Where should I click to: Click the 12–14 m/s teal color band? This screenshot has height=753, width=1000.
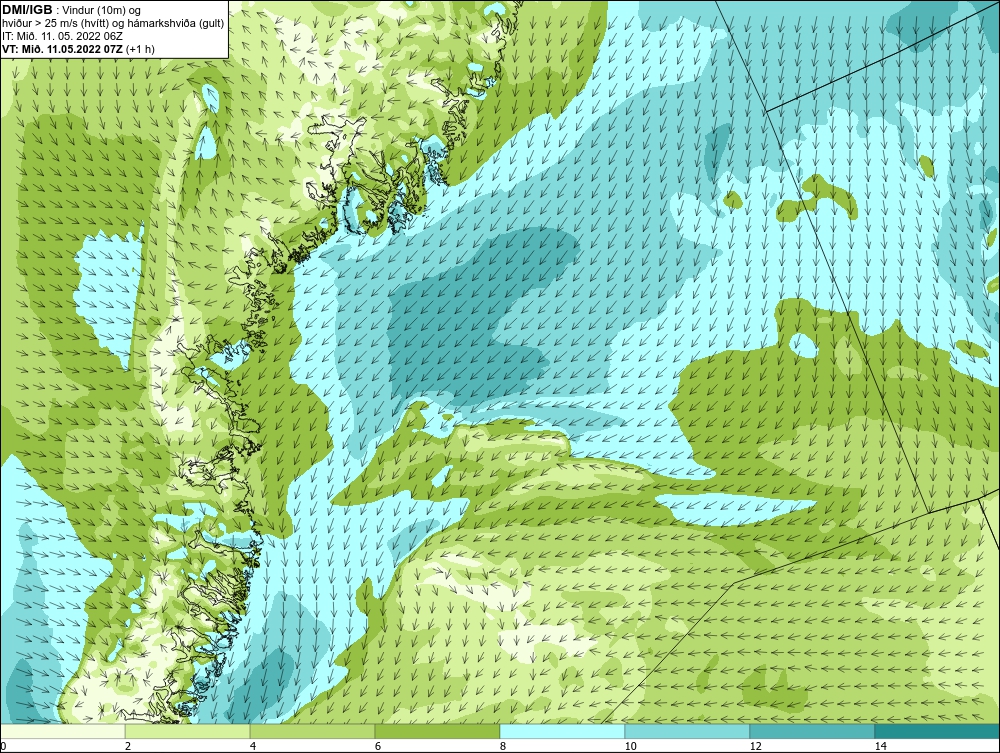[812, 731]
